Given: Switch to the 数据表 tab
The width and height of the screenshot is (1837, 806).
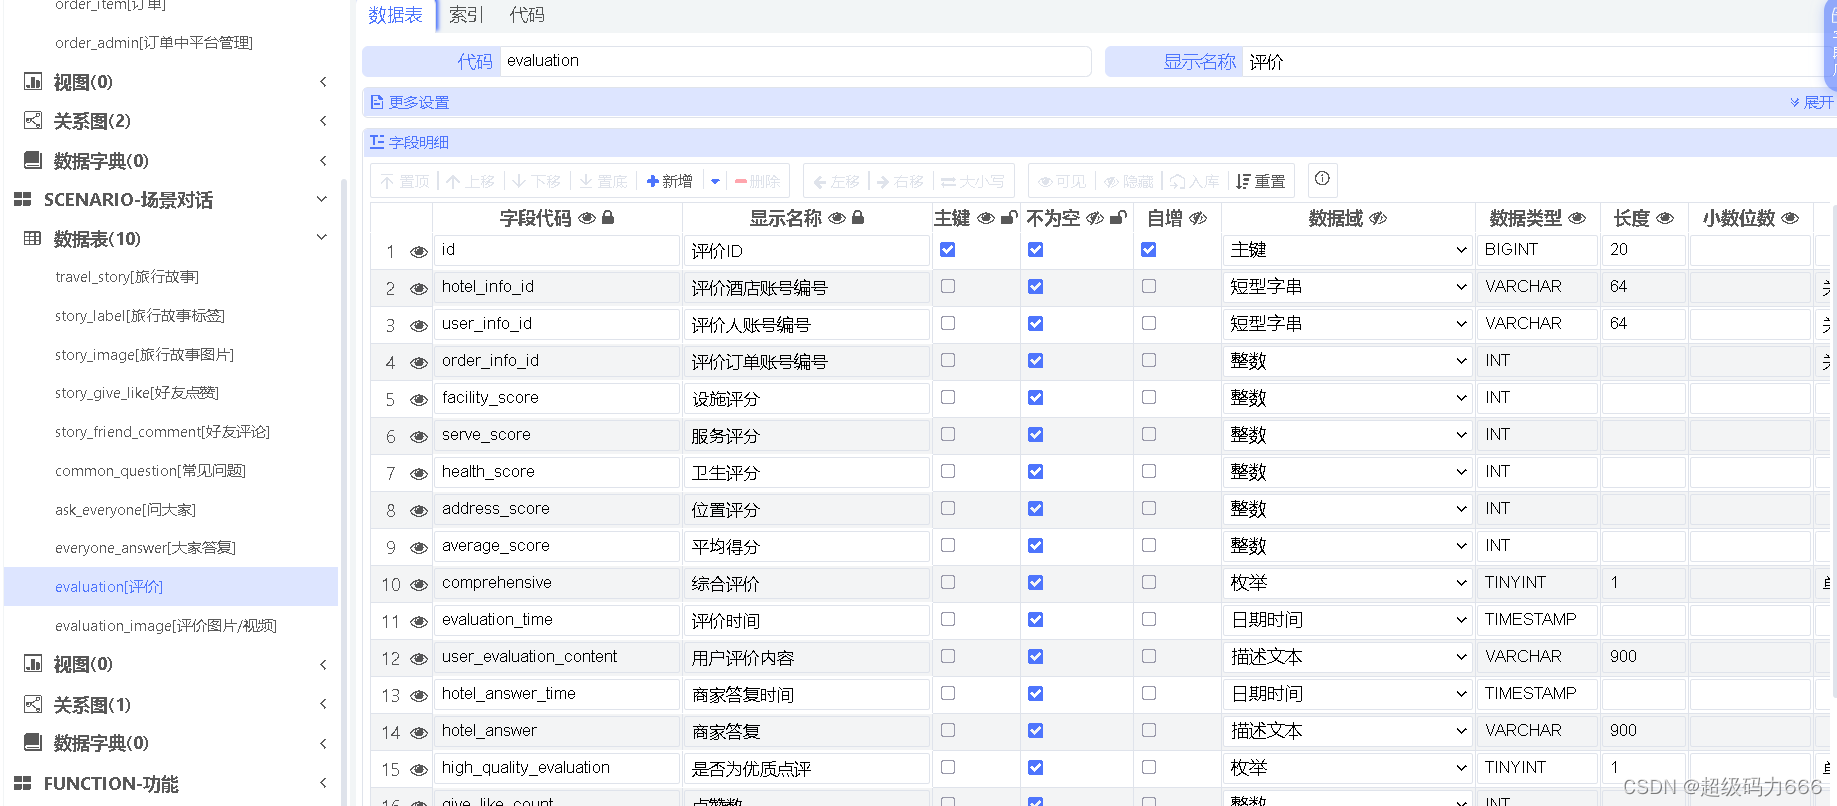Looking at the screenshot, I should click(396, 15).
